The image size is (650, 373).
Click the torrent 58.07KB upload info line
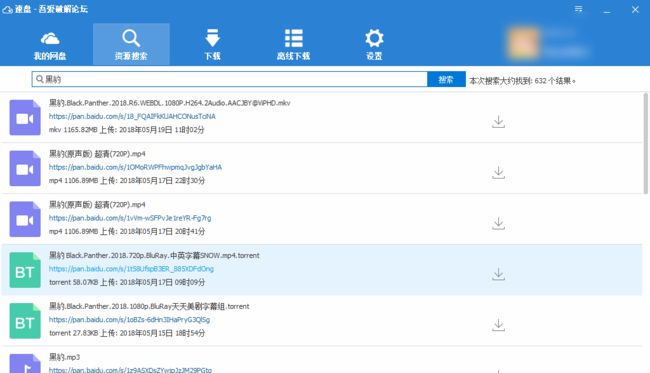click(x=127, y=282)
